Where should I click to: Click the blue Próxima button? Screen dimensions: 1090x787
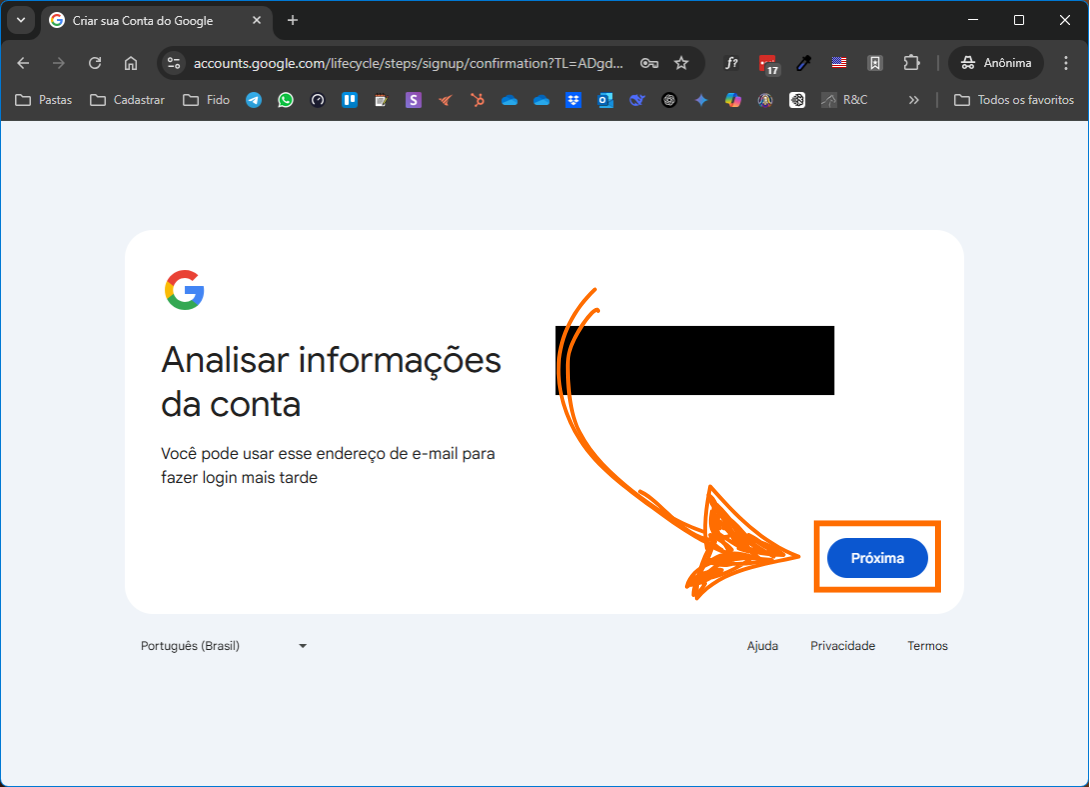coord(877,558)
